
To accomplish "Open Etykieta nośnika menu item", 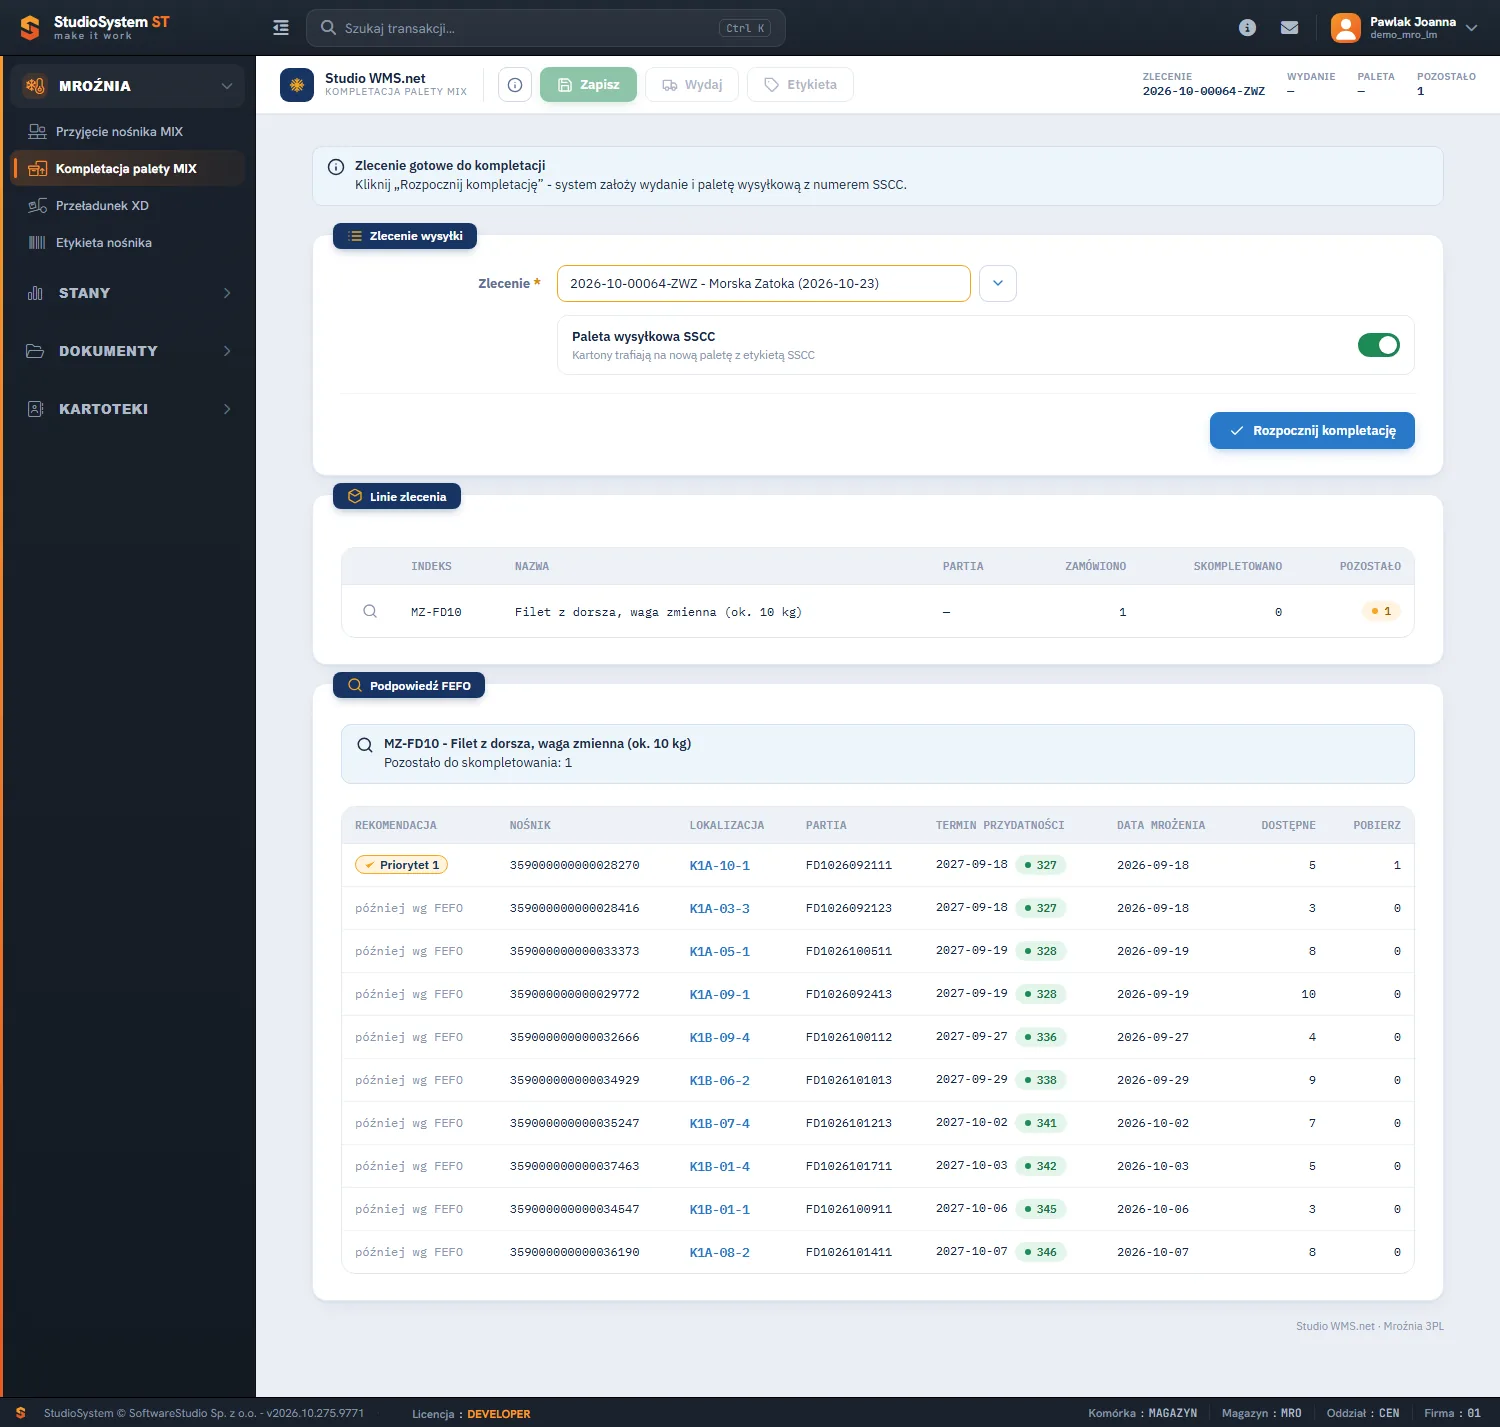I will 128,243.
